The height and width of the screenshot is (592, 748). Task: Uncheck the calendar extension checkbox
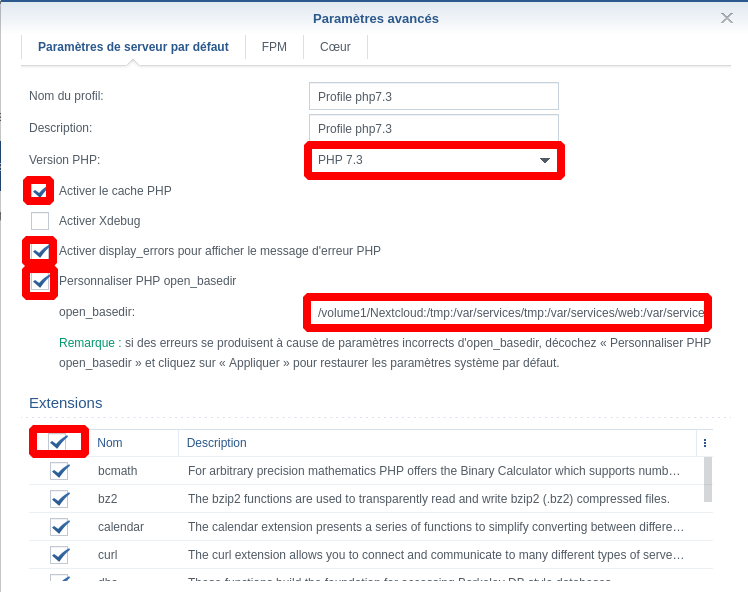[60, 527]
